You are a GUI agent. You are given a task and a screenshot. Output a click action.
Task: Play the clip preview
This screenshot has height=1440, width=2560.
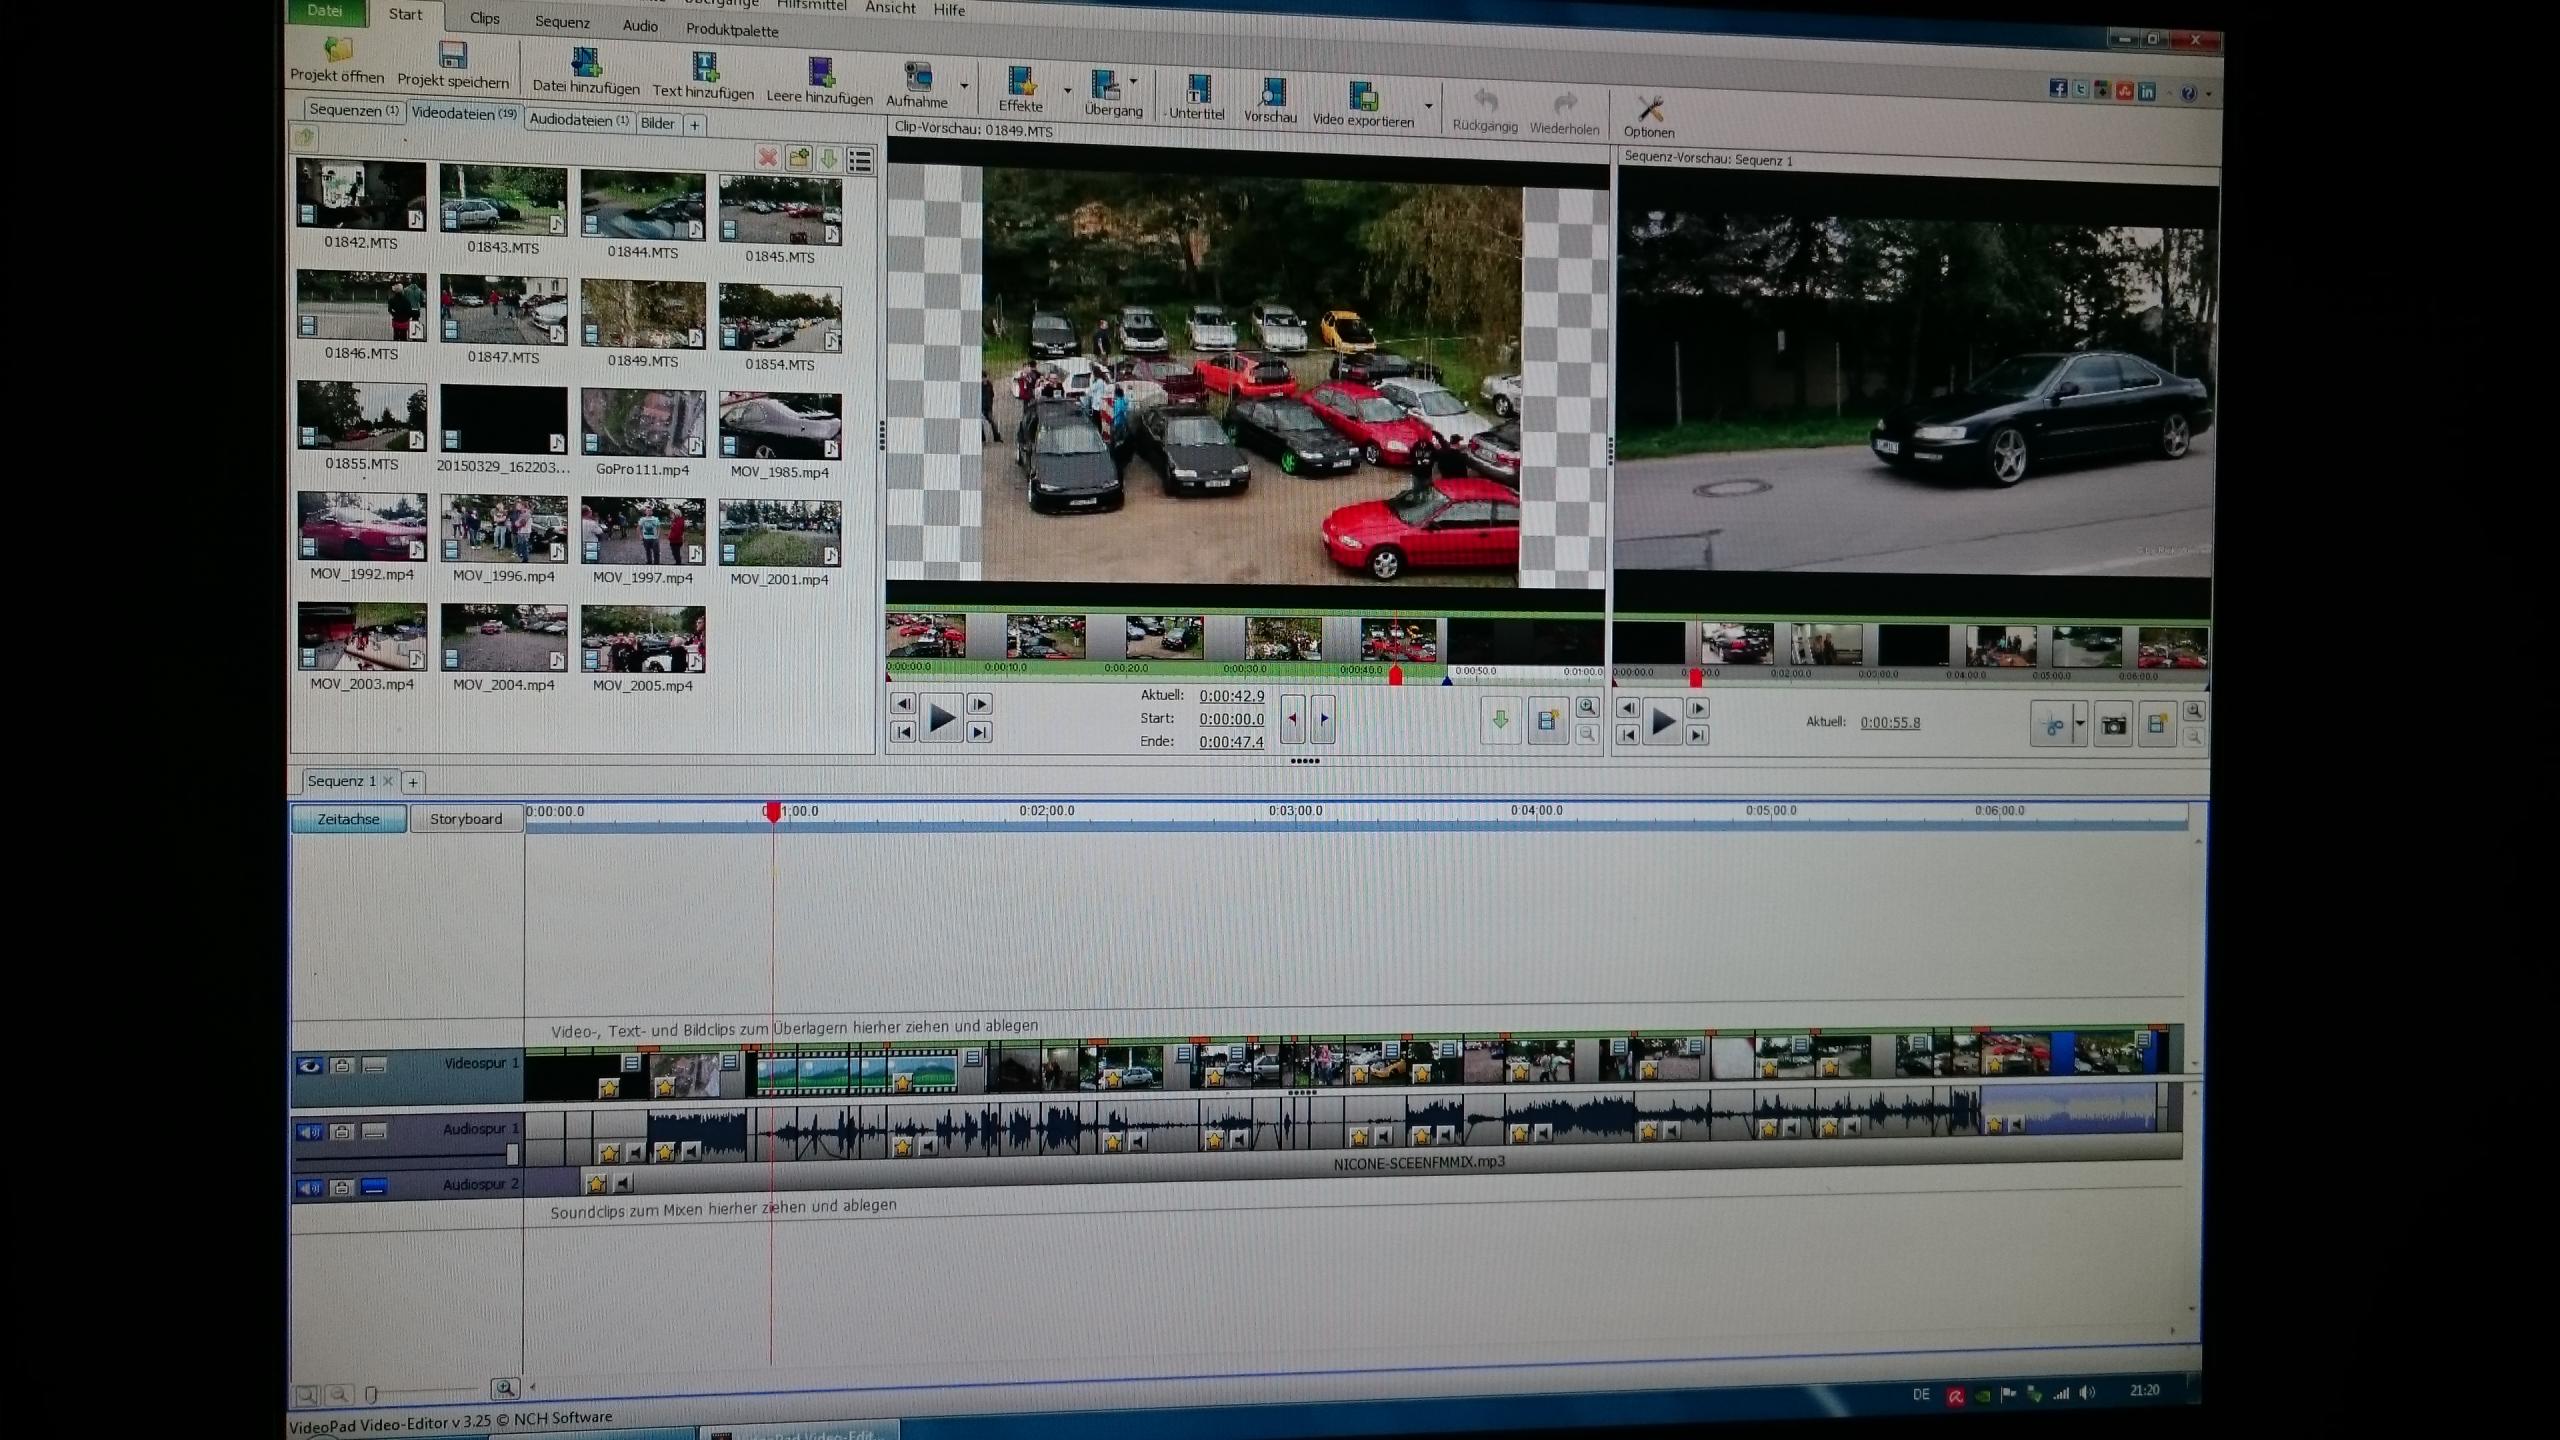(x=942, y=717)
